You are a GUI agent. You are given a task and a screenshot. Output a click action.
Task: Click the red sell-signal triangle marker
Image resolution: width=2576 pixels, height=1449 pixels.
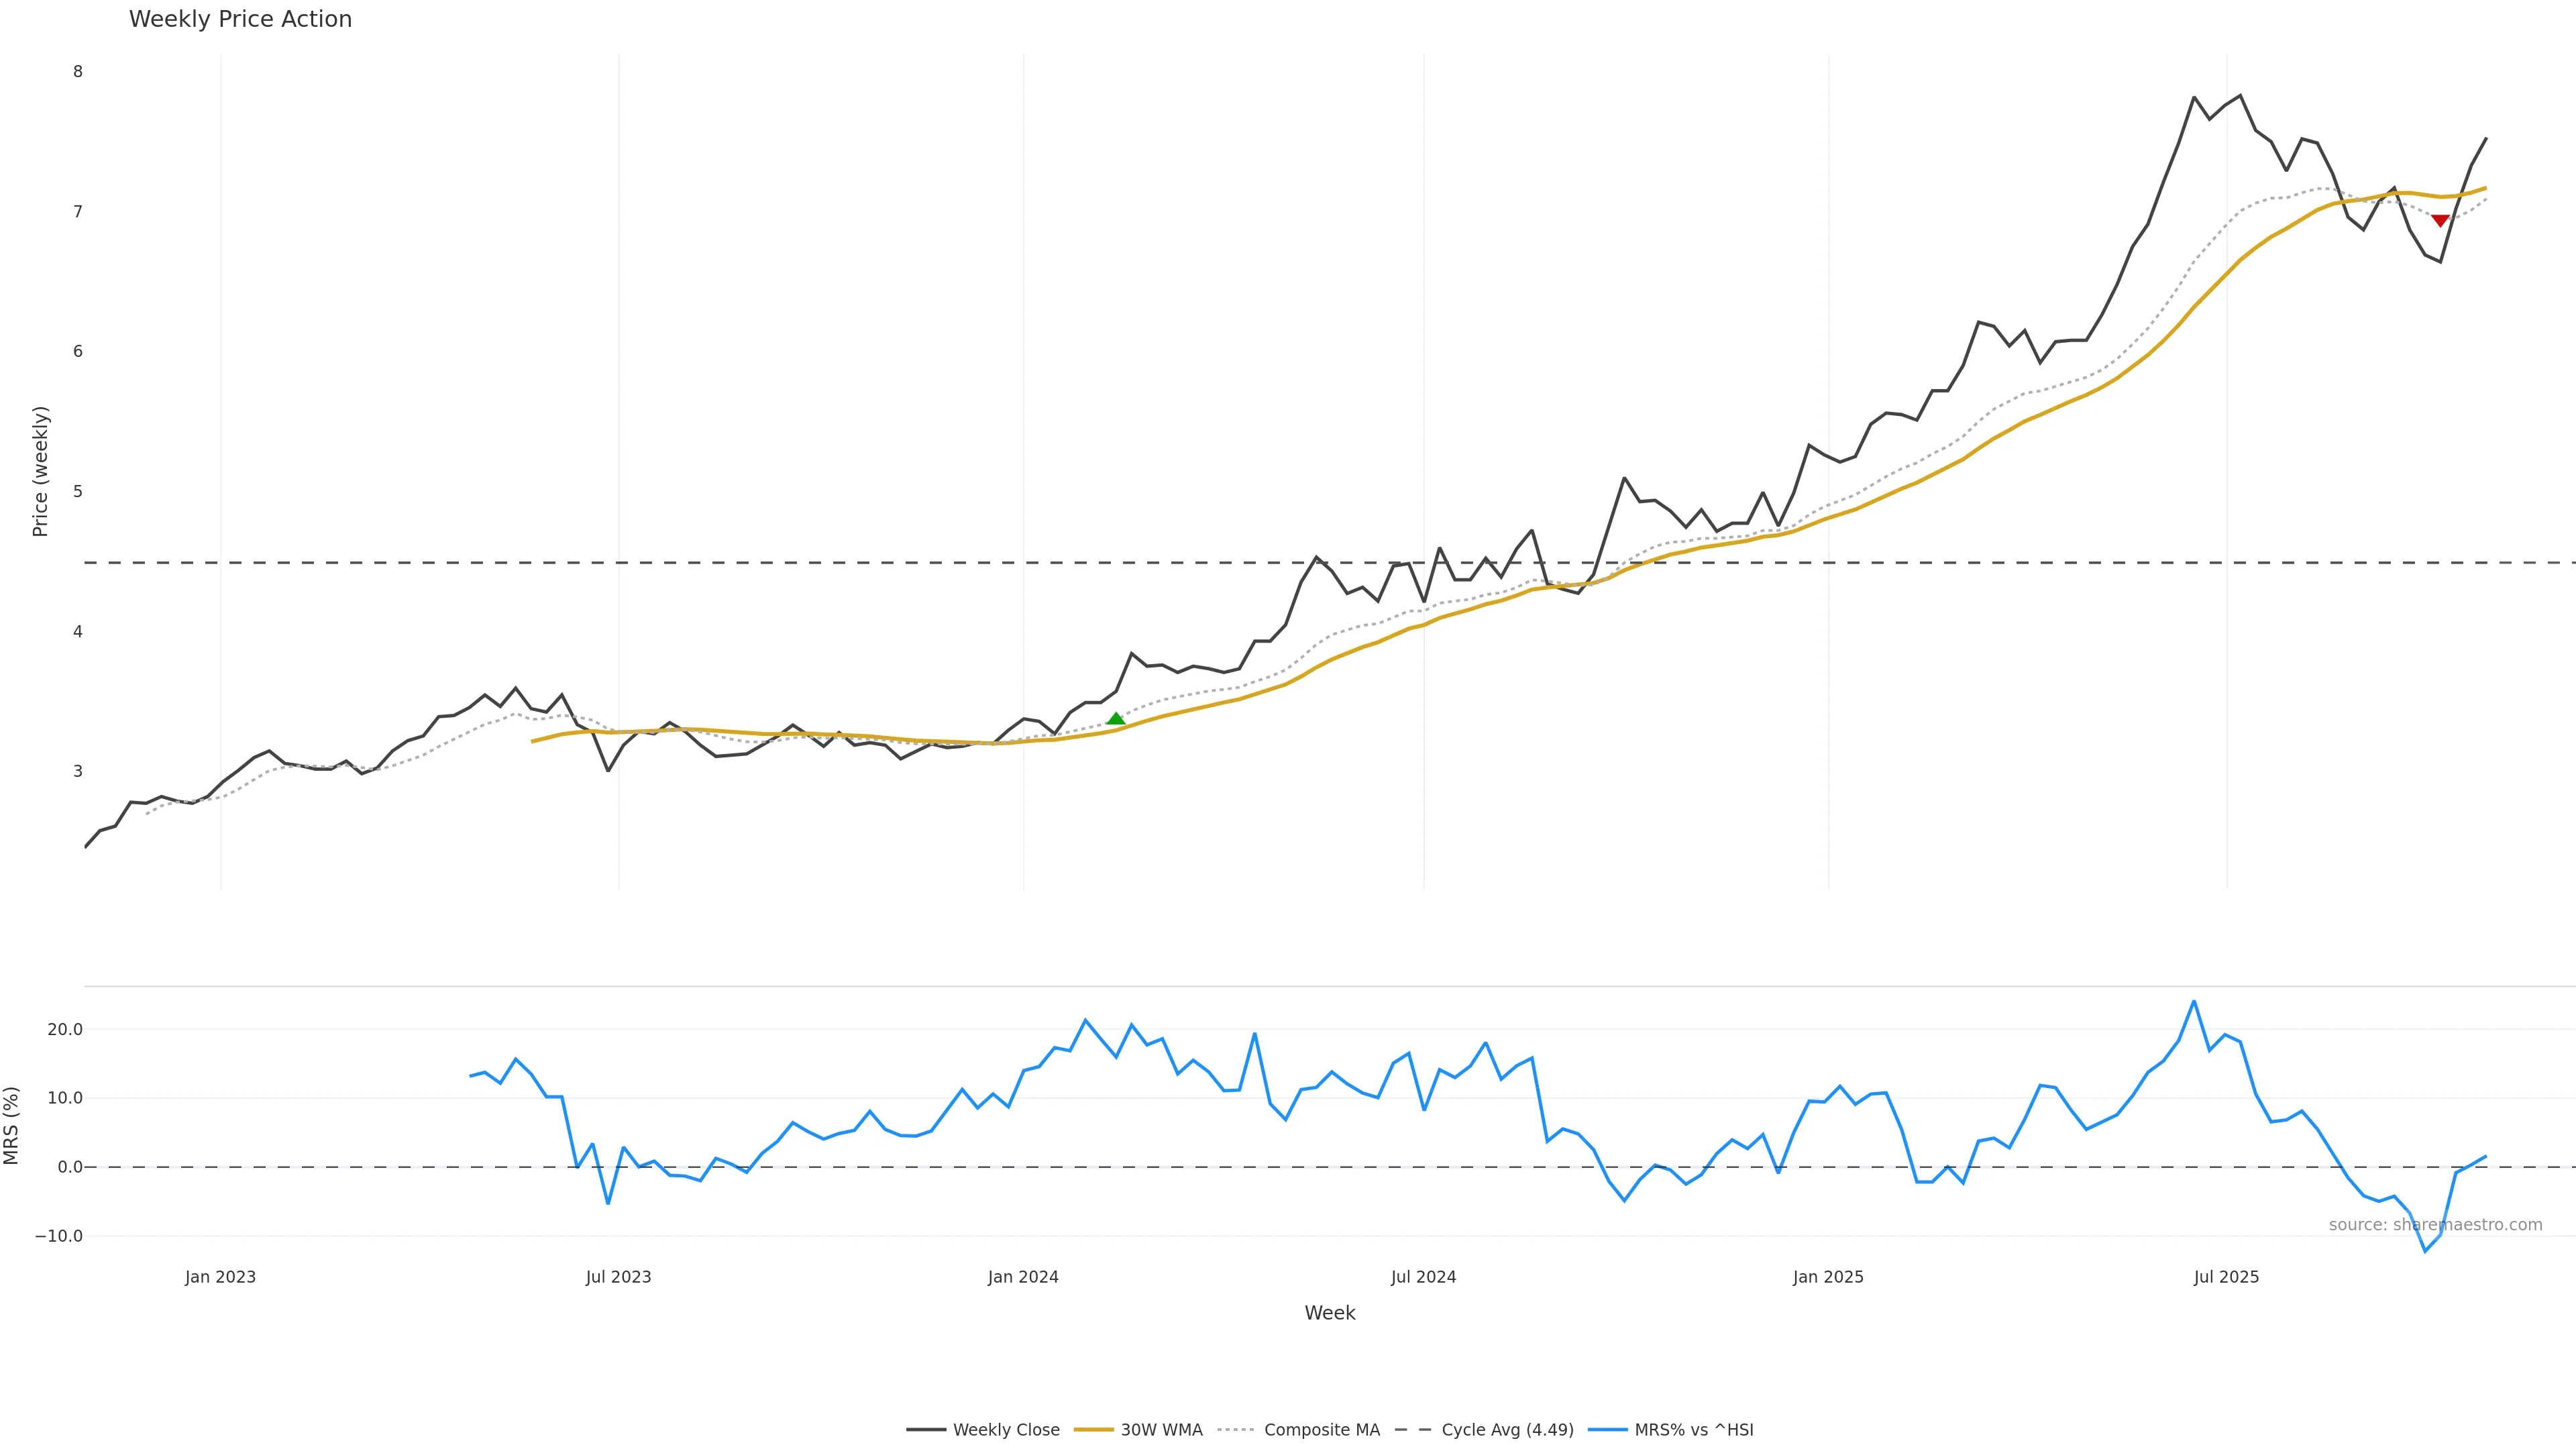coord(2440,221)
